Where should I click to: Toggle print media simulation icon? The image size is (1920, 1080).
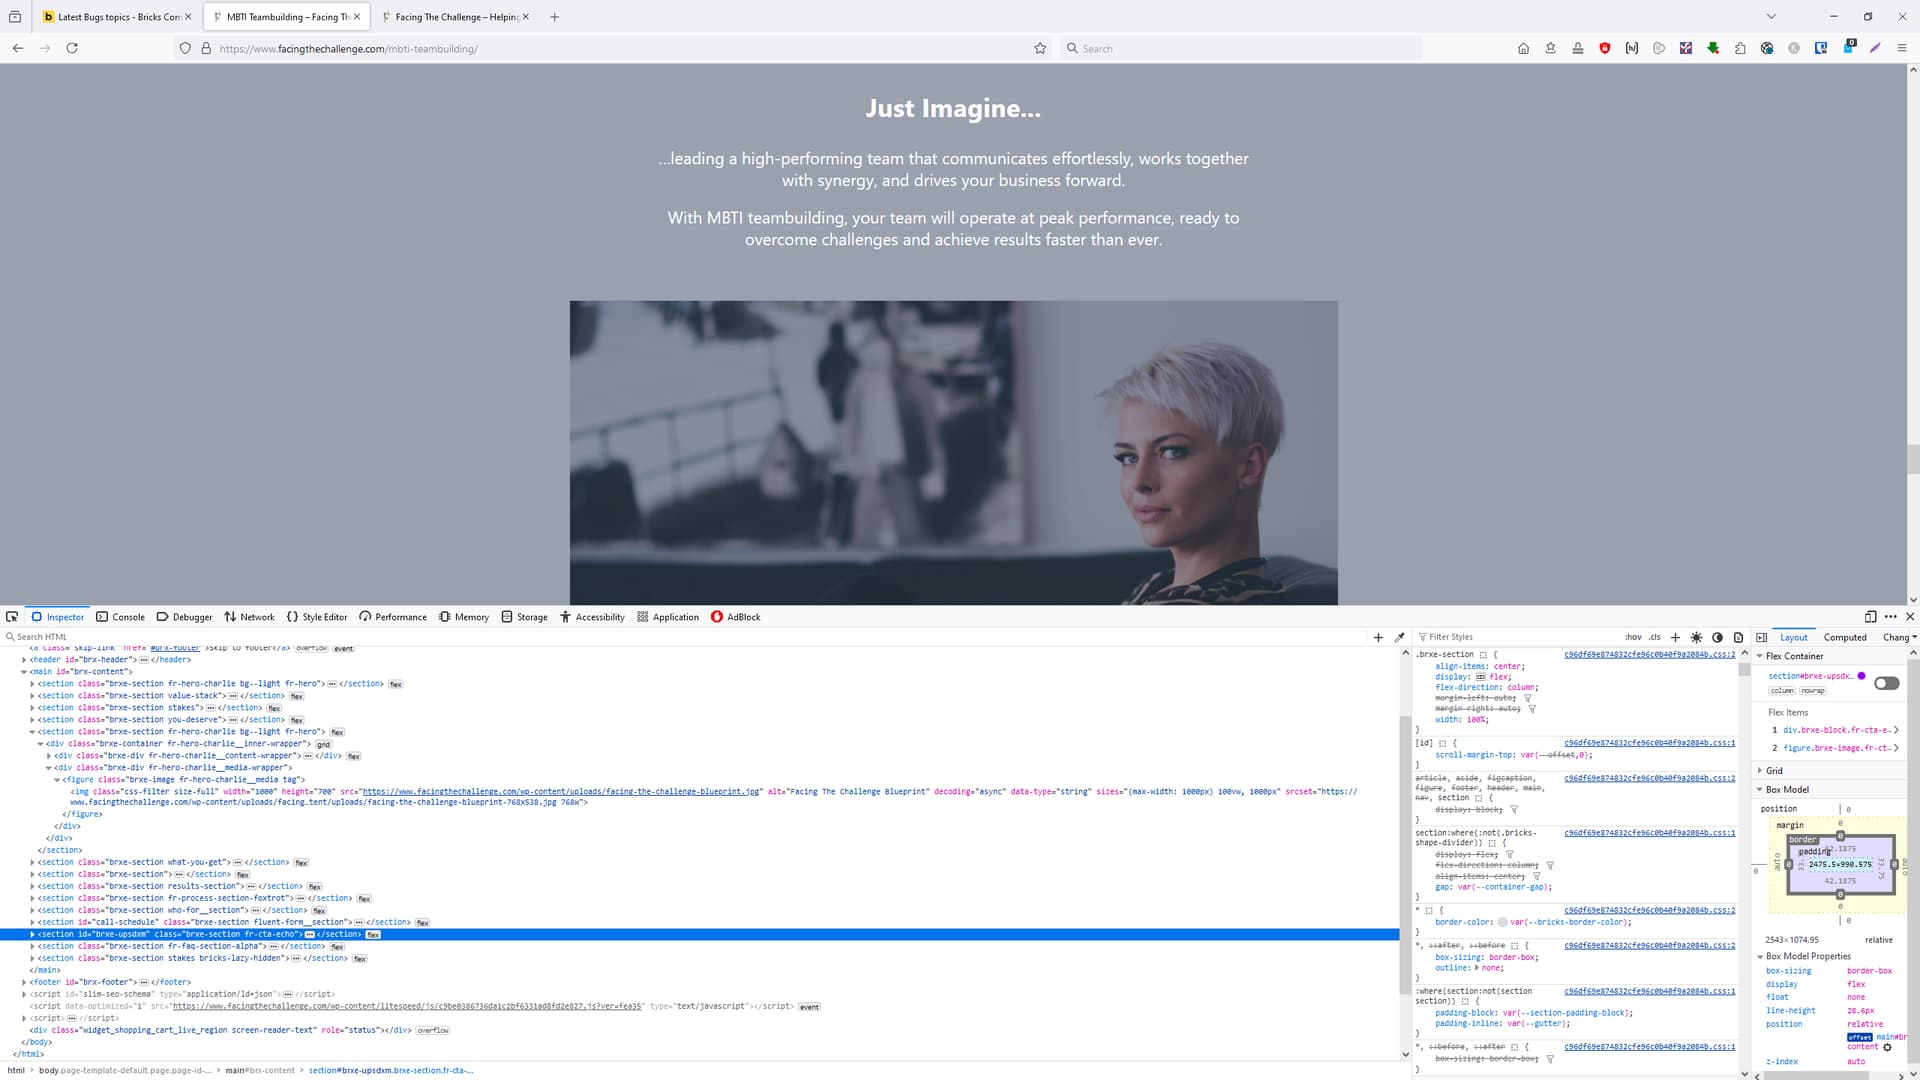point(1738,637)
